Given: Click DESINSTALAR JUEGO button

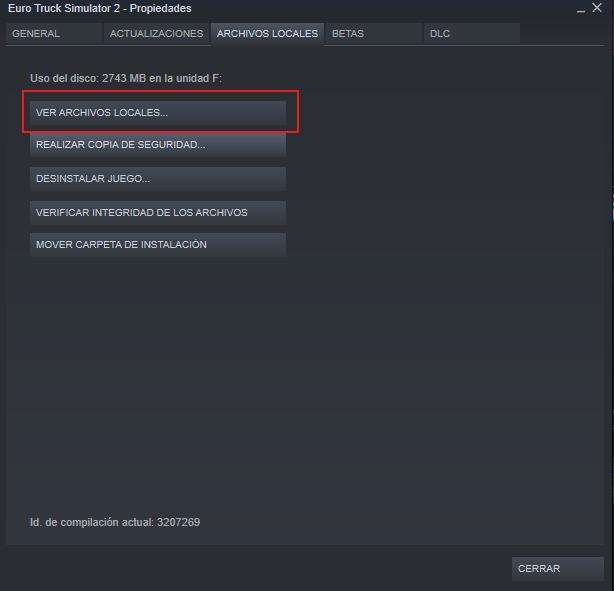Looking at the screenshot, I should (158, 179).
